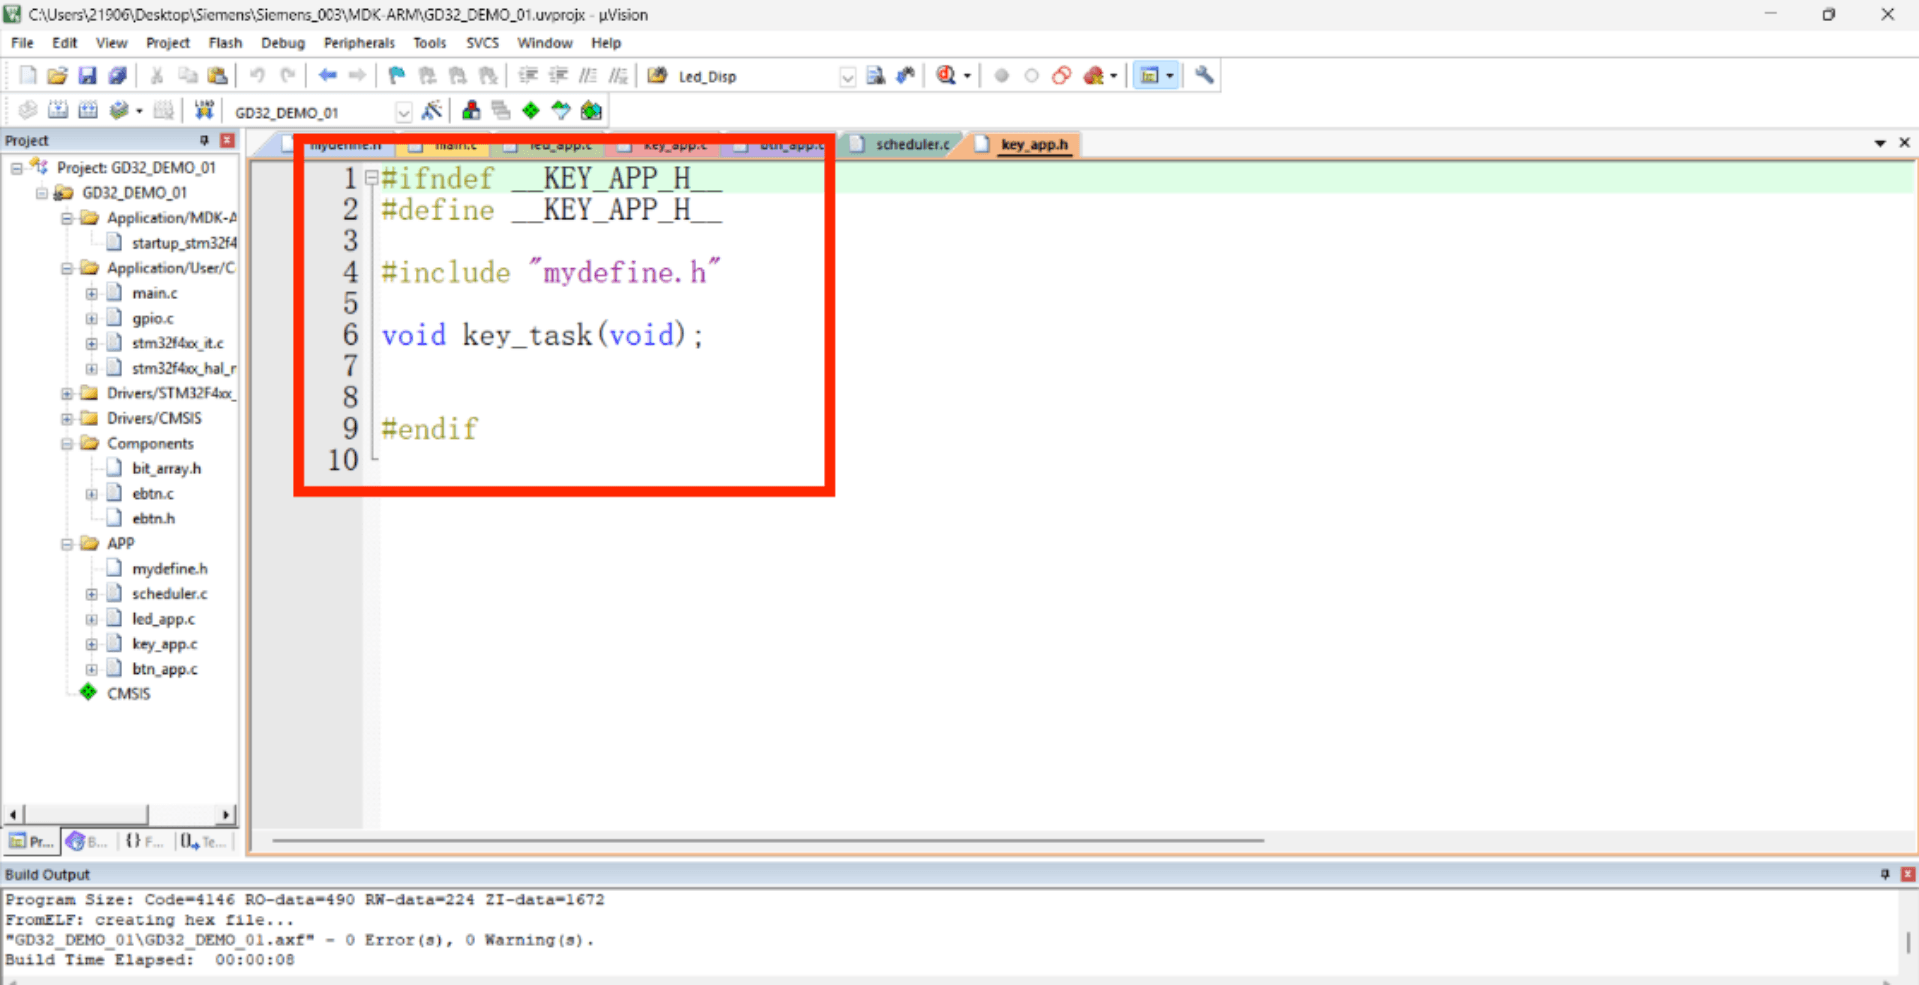The height and width of the screenshot is (985, 1919).
Task: Click the Project panel horizontal scrollbar
Action: 120,814
